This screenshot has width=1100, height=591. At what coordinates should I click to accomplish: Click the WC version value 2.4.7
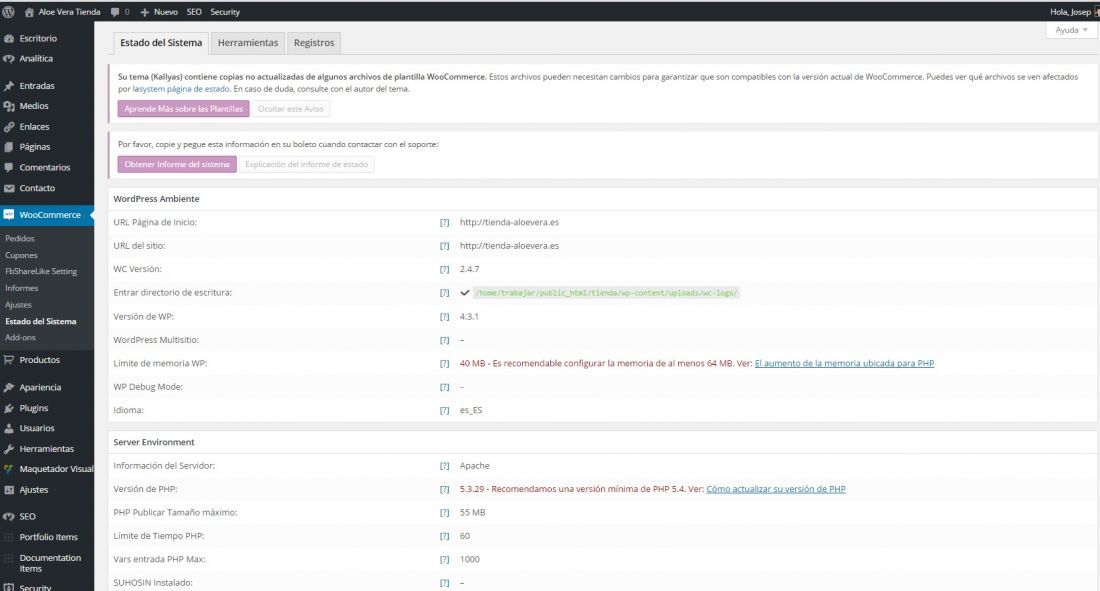click(x=469, y=270)
